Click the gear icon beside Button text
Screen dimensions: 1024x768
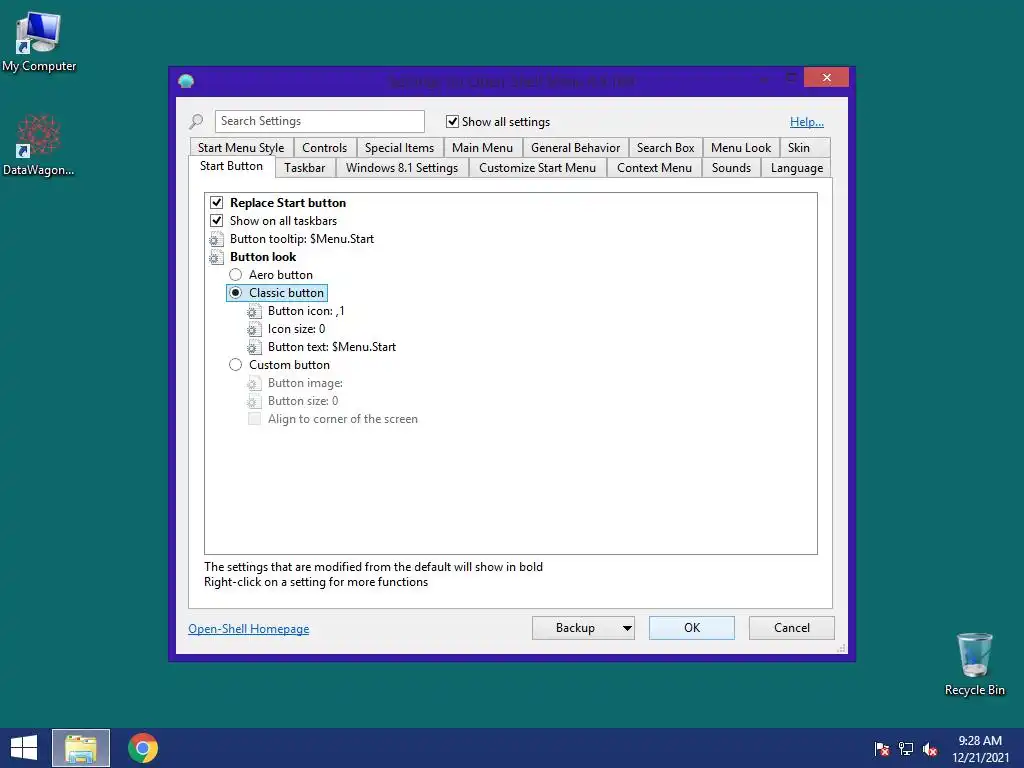(x=254, y=347)
